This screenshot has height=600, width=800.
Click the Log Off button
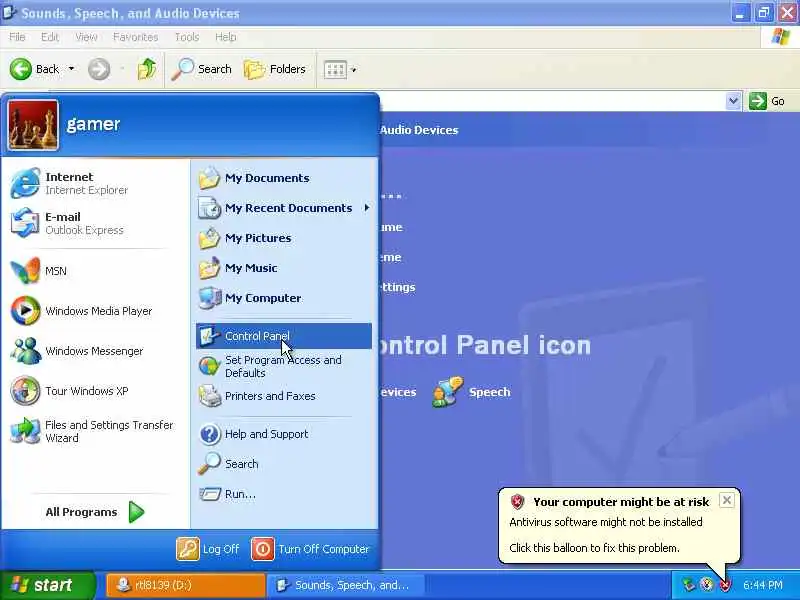coord(208,549)
